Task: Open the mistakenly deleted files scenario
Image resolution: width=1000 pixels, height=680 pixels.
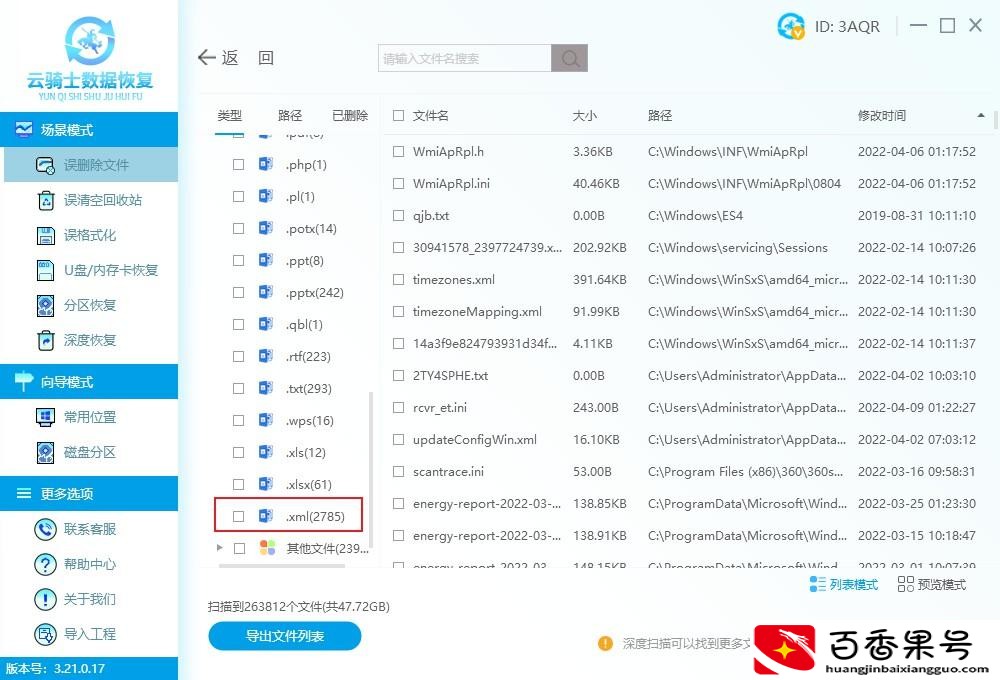Action: pyautogui.click(x=91, y=165)
